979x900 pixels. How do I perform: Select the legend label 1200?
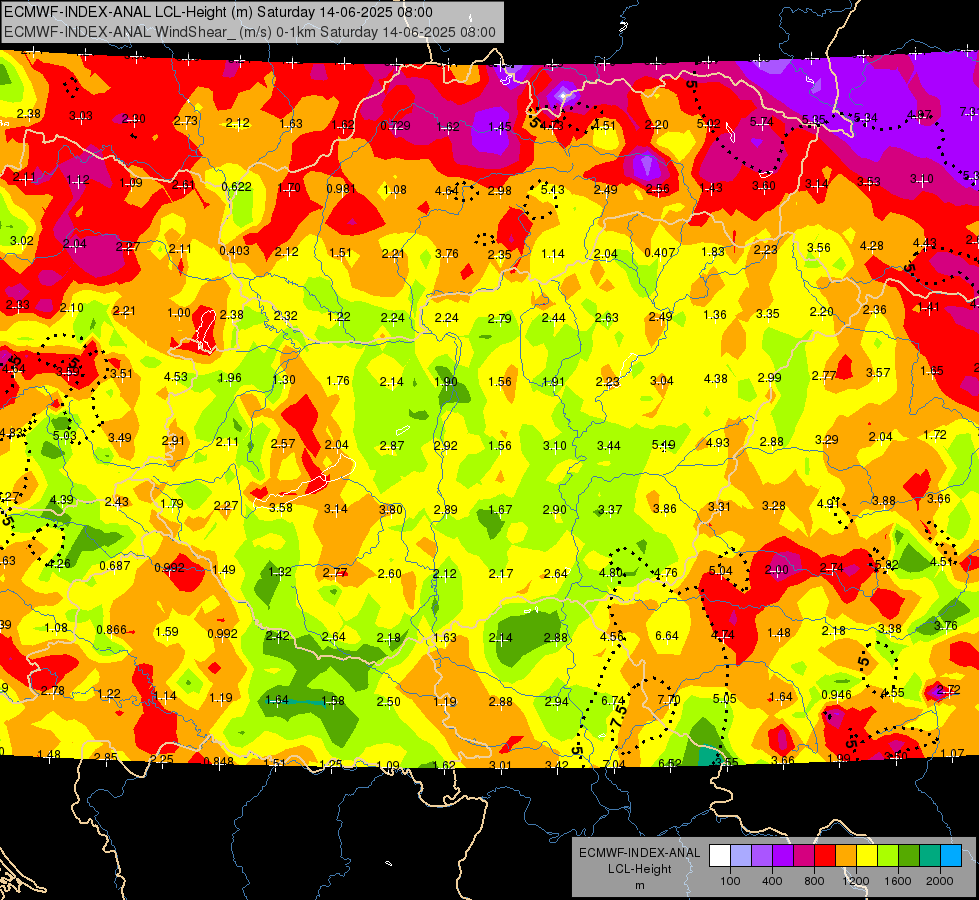click(856, 881)
